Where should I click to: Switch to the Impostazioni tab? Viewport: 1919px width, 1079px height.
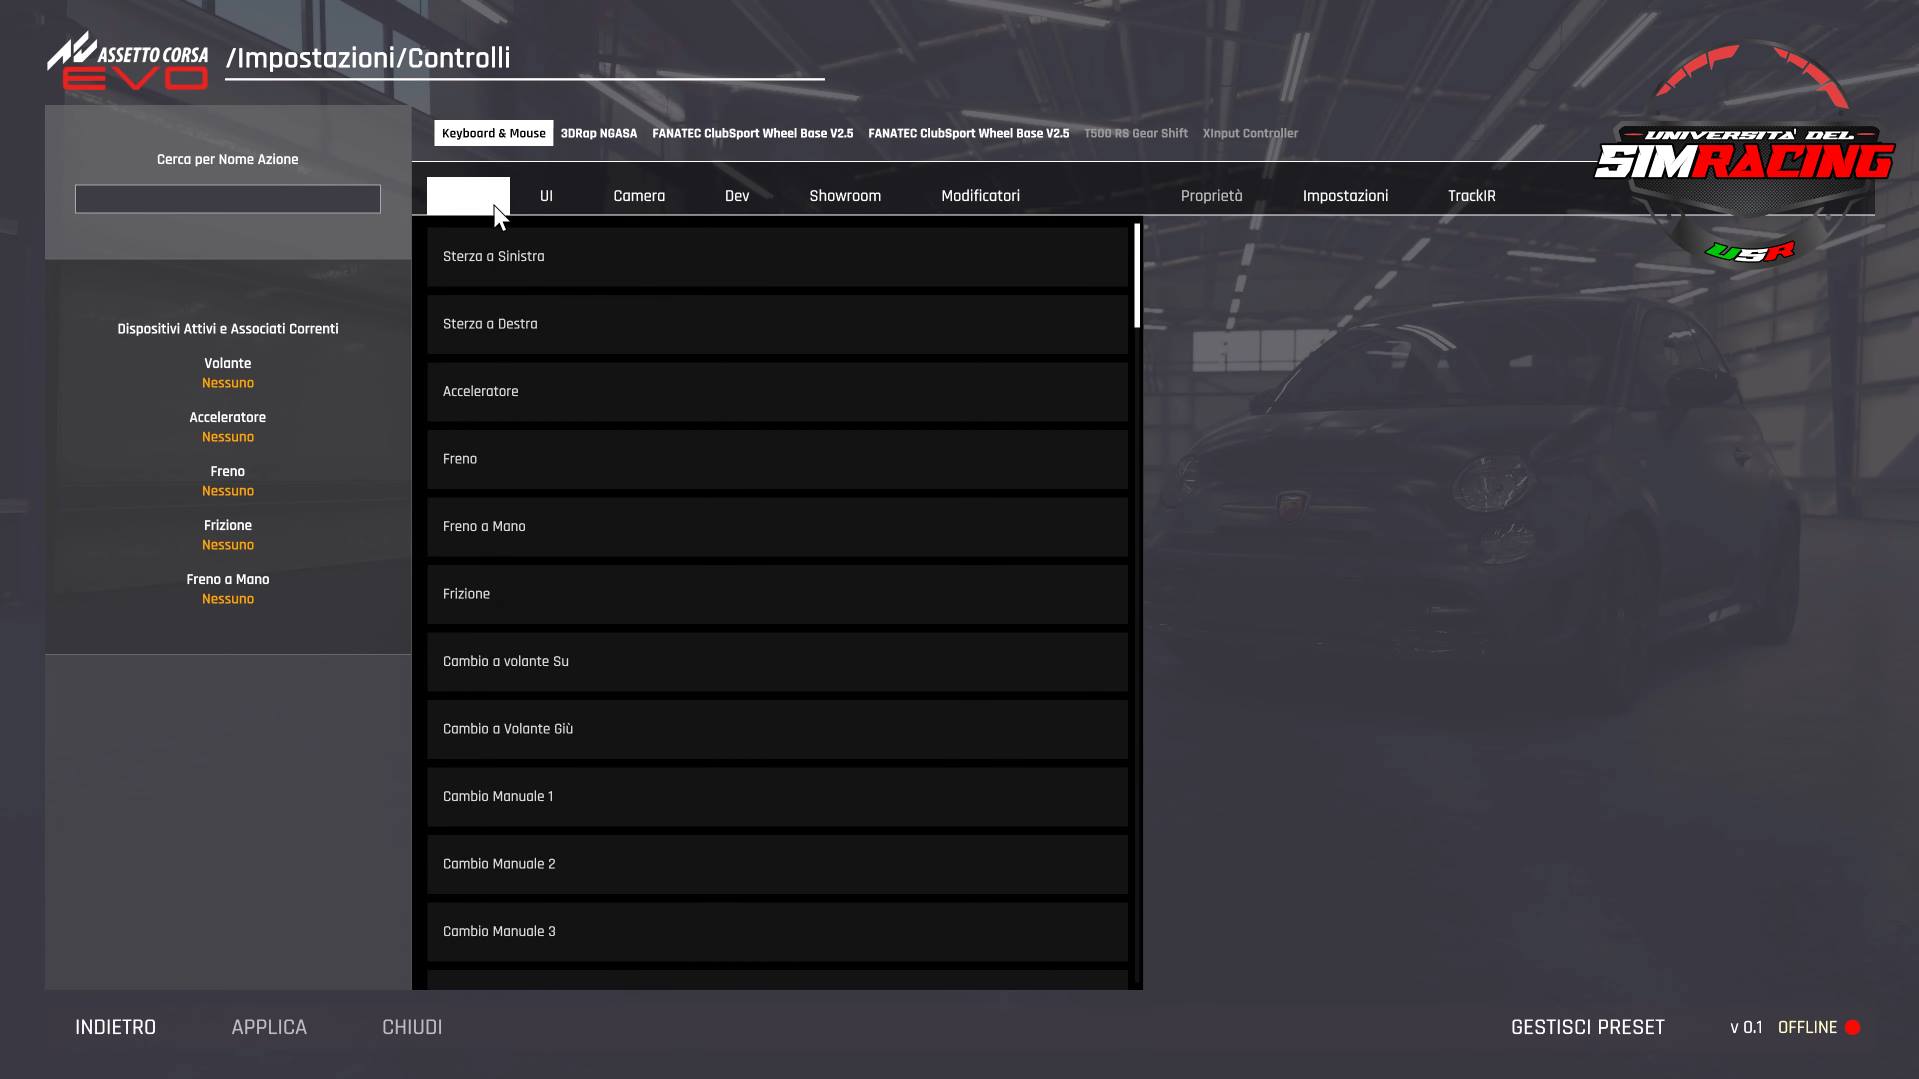tap(1344, 195)
